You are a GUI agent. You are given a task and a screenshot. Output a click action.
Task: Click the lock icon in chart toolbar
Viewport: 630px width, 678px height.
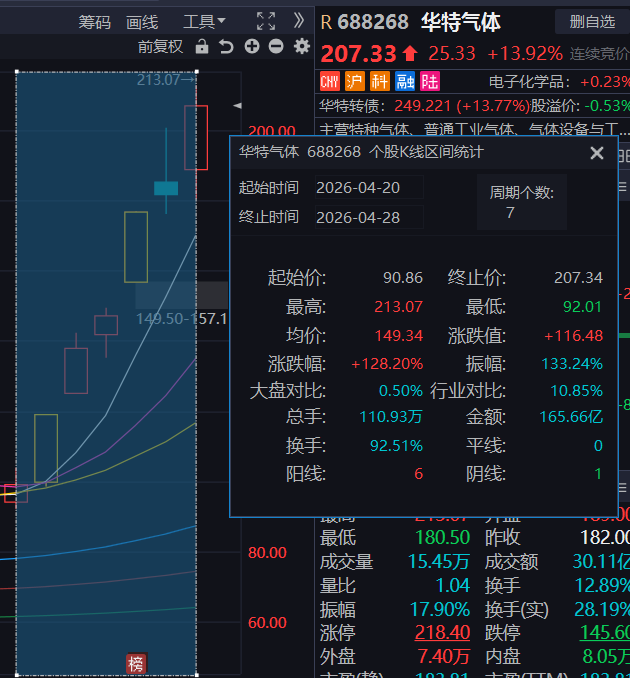pyautogui.click(x=201, y=46)
